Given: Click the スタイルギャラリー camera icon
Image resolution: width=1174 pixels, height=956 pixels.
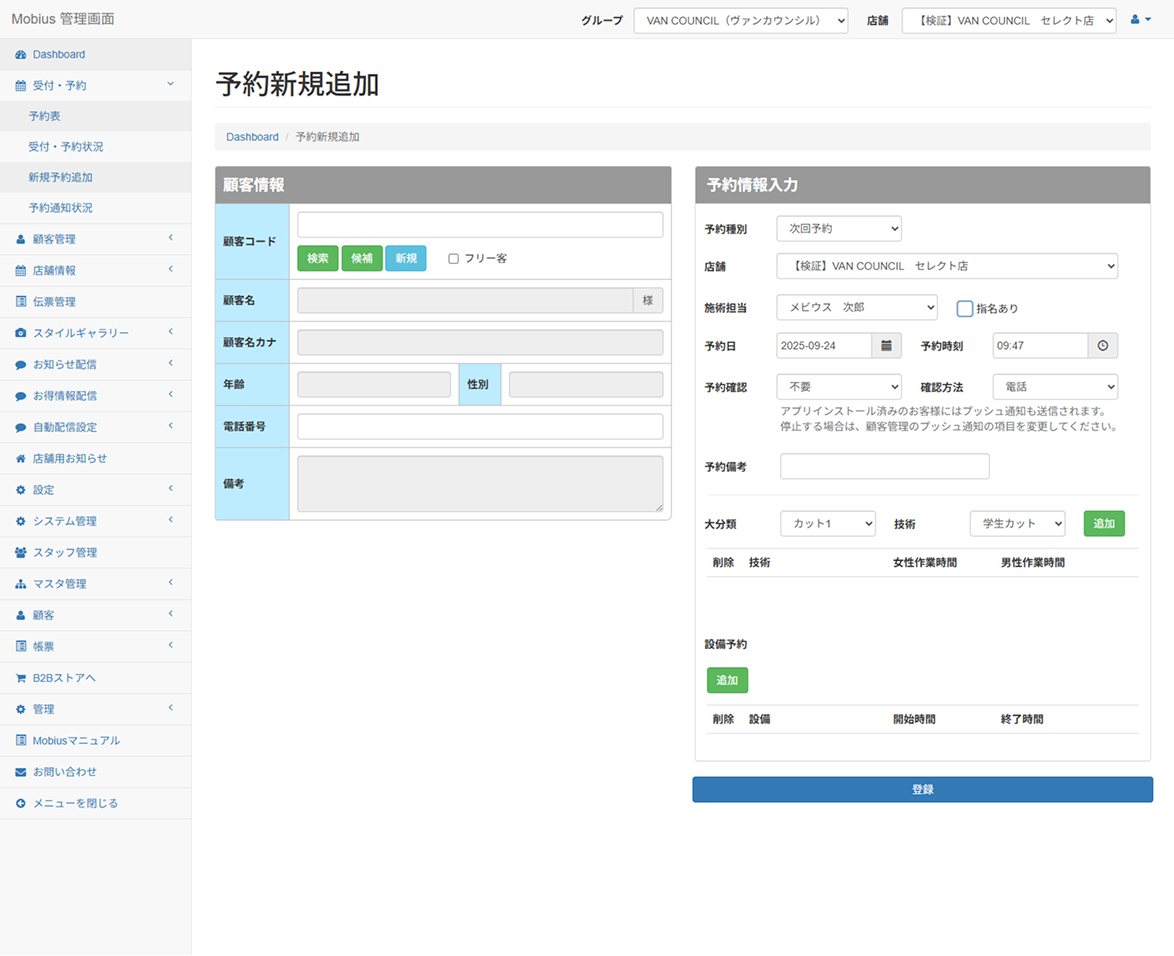Looking at the screenshot, I should pyautogui.click(x=21, y=333).
